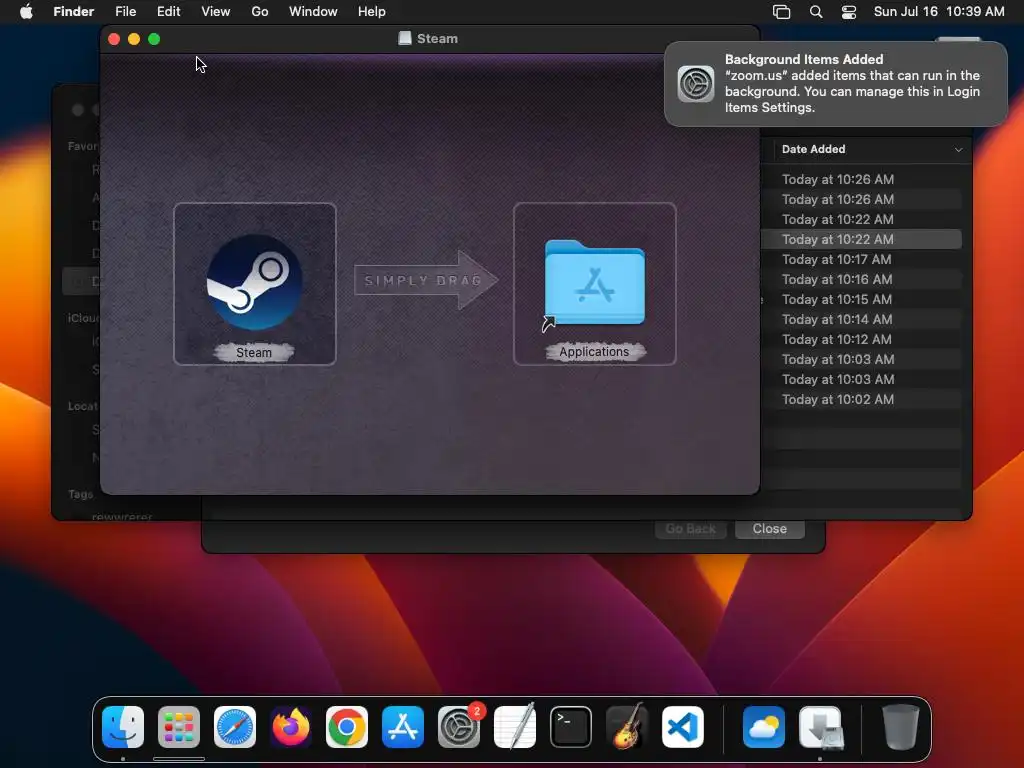Open the View menu
The width and height of the screenshot is (1024, 768).
[x=216, y=12]
